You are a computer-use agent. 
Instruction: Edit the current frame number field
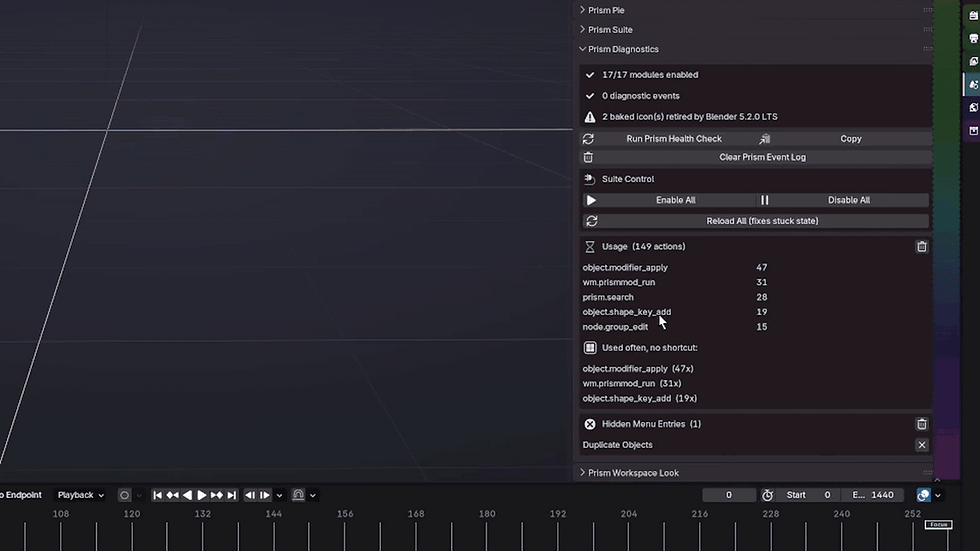[x=729, y=495]
